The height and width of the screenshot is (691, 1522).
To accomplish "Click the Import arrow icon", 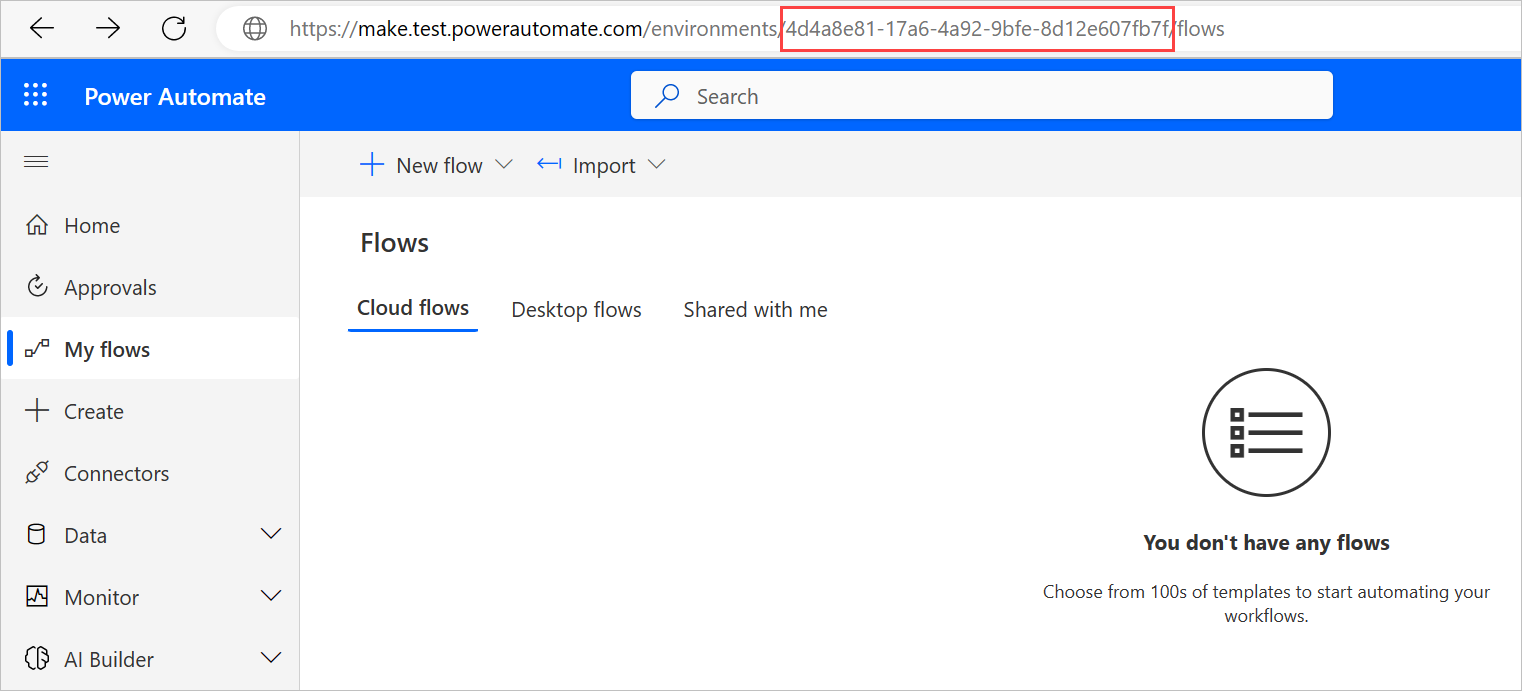I will coord(549,164).
